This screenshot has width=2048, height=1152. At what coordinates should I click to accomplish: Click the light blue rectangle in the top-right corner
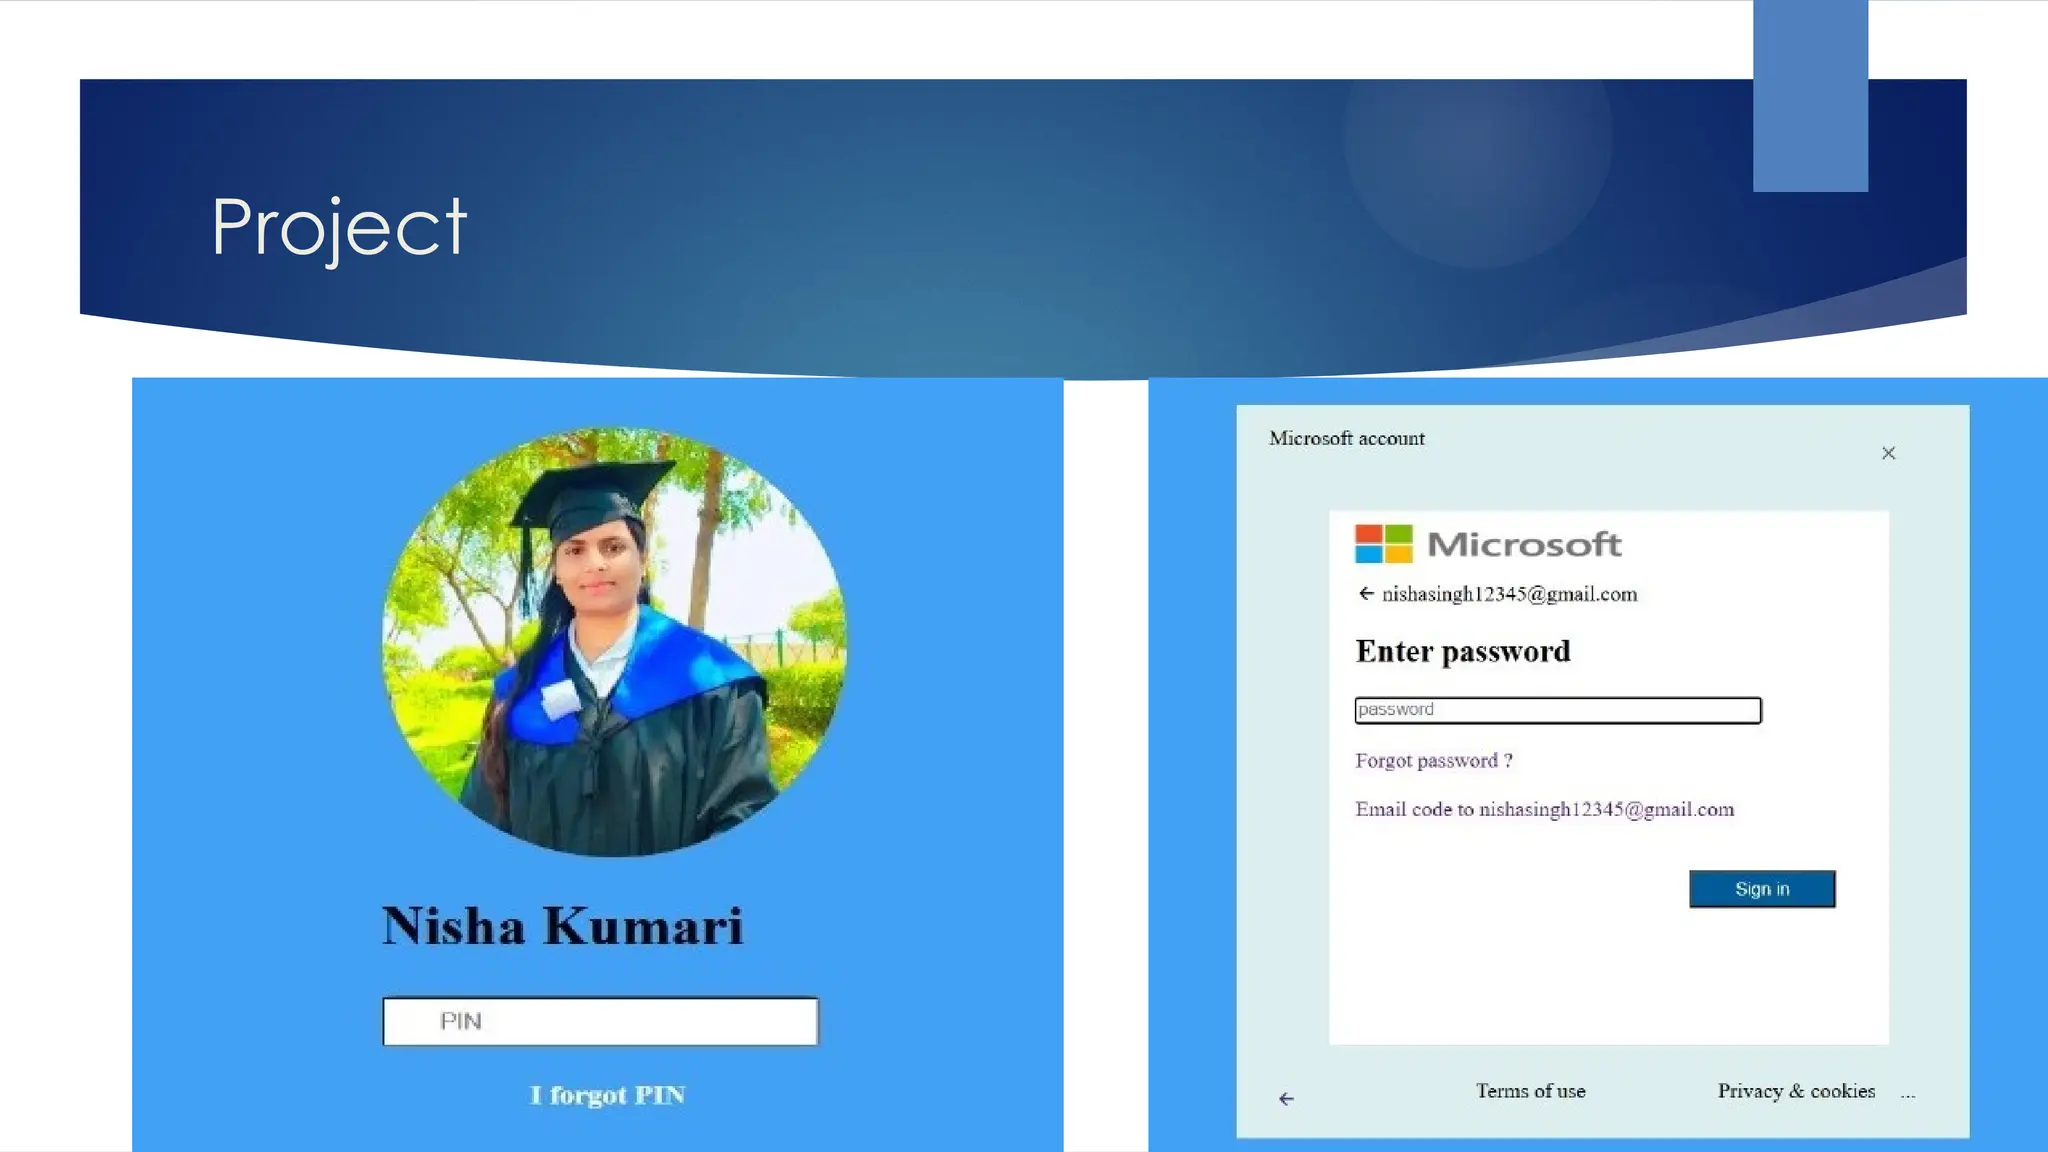pyautogui.click(x=1810, y=96)
